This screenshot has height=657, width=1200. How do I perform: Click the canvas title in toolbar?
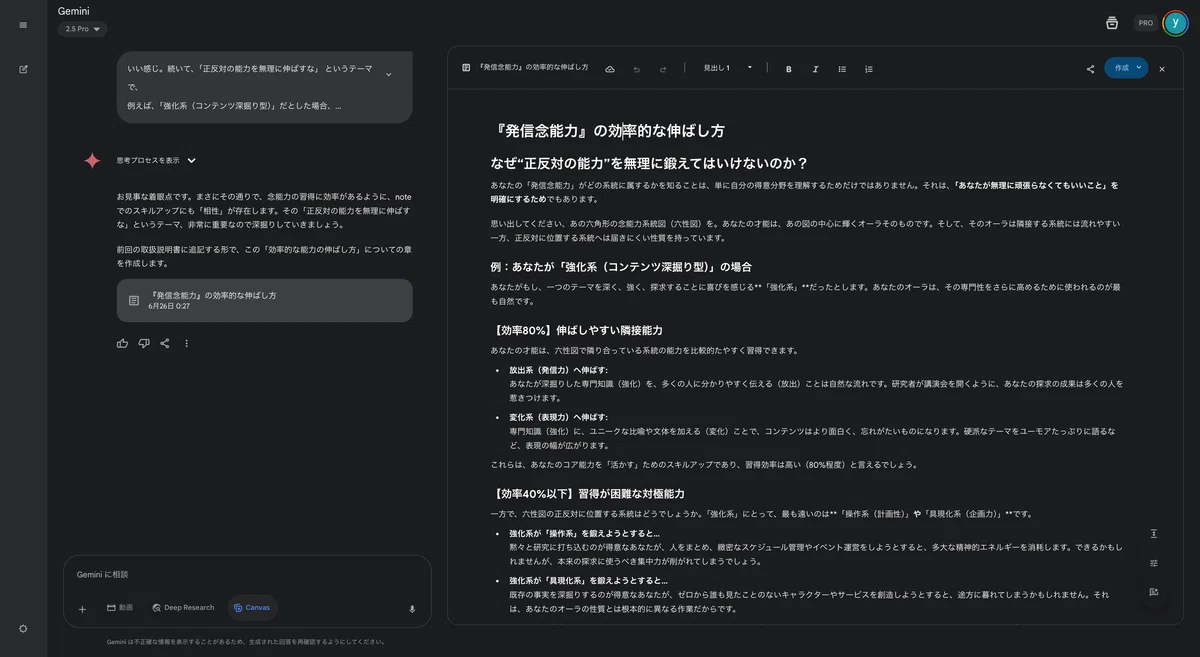[x=534, y=68]
